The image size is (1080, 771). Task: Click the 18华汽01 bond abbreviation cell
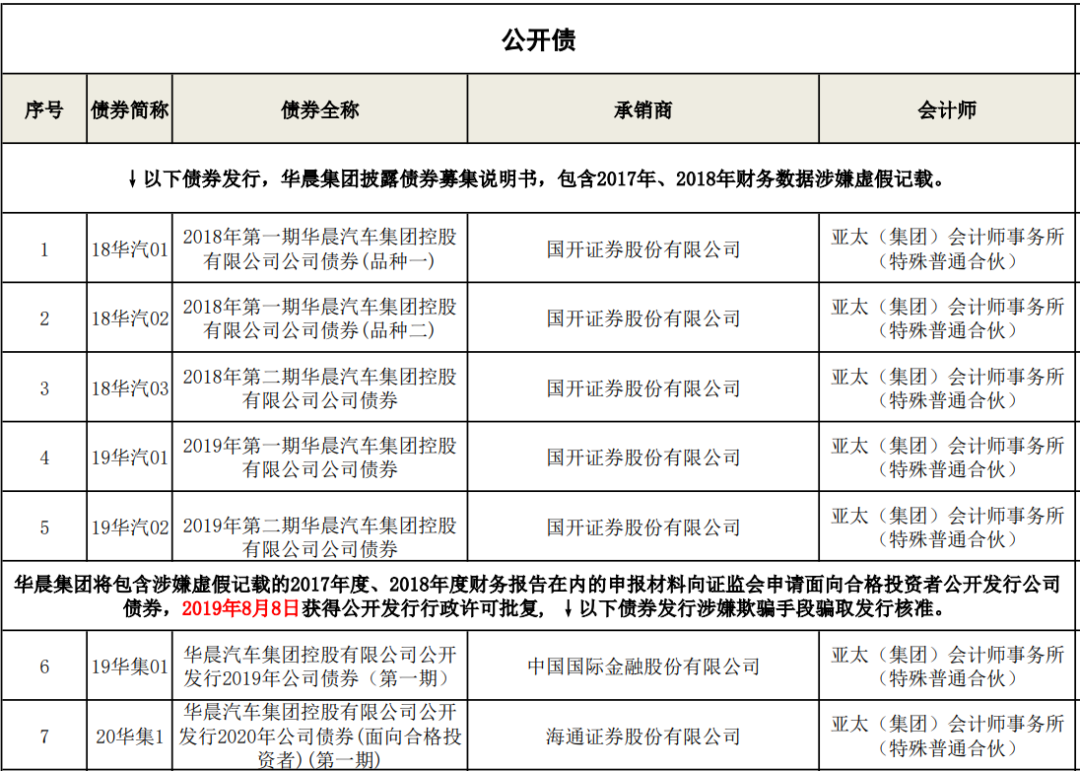coord(130,249)
